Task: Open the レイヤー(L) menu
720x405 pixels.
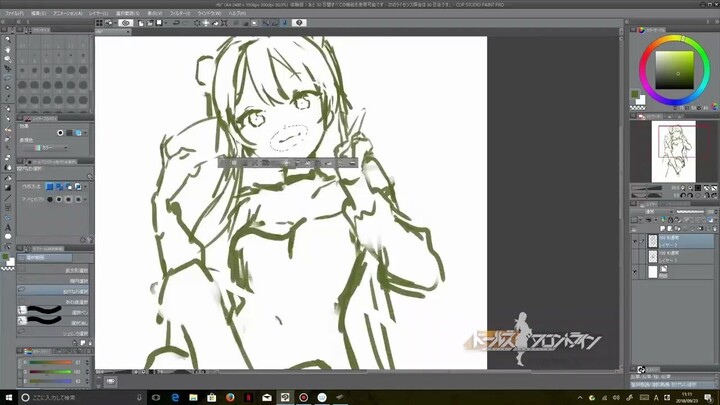Action: click(x=98, y=13)
